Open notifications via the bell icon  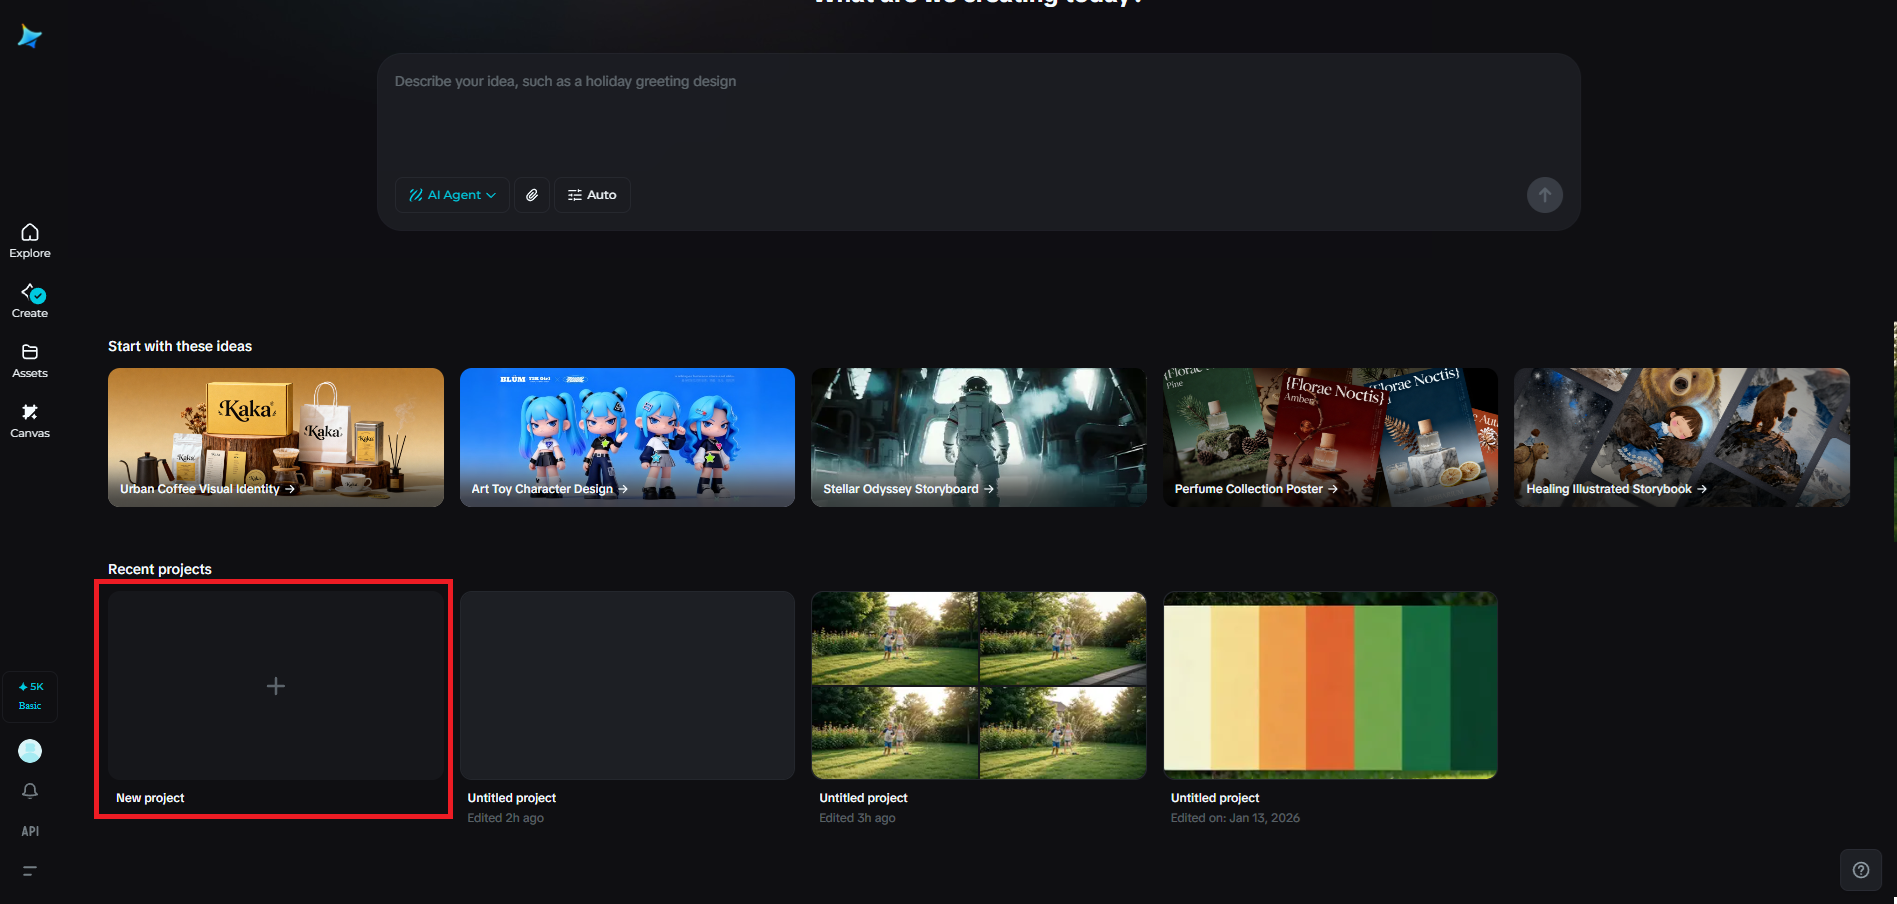29,790
